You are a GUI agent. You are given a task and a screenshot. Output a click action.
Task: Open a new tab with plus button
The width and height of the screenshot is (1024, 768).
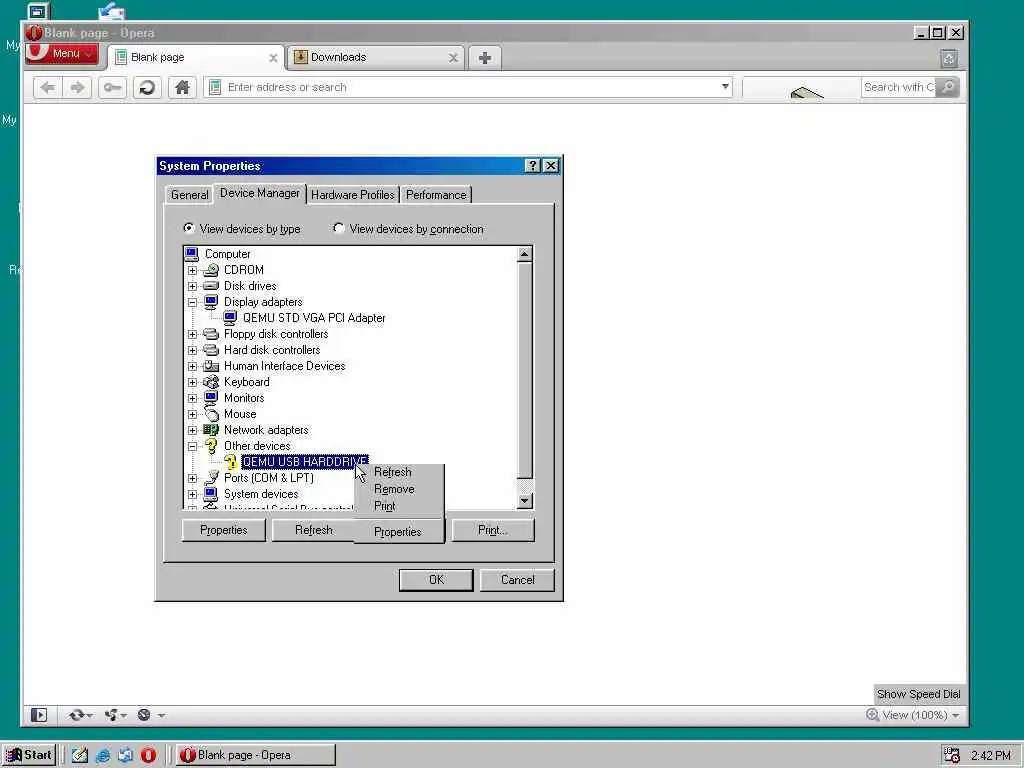click(x=485, y=58)
